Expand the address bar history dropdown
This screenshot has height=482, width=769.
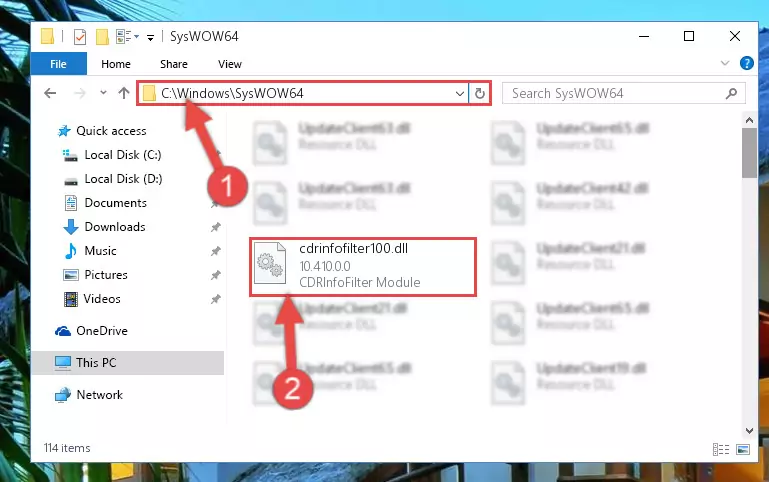[x=460, y=93]
